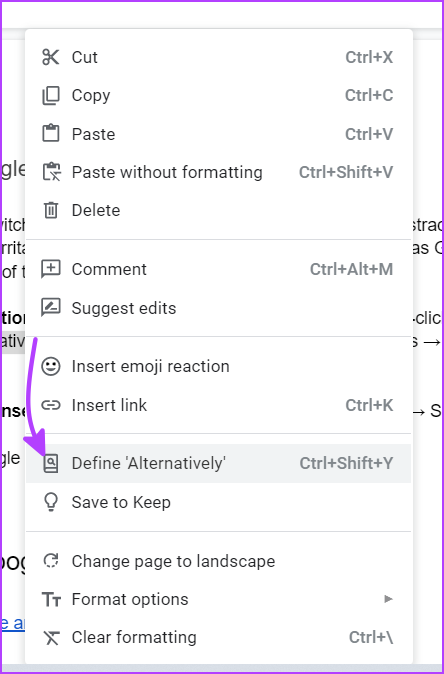Screen dimensions: 444x674
Task: Open Format options menu entry
Action: 218,599
